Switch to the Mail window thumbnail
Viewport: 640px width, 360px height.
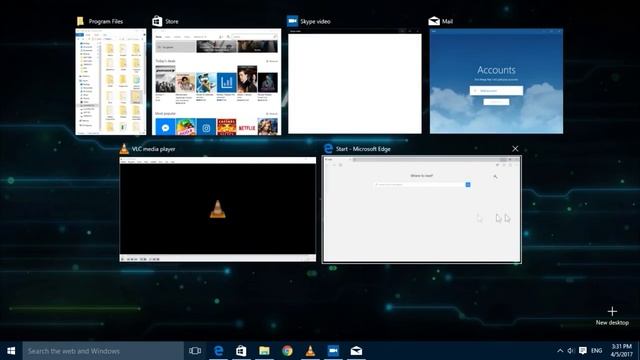pos(496,81)
